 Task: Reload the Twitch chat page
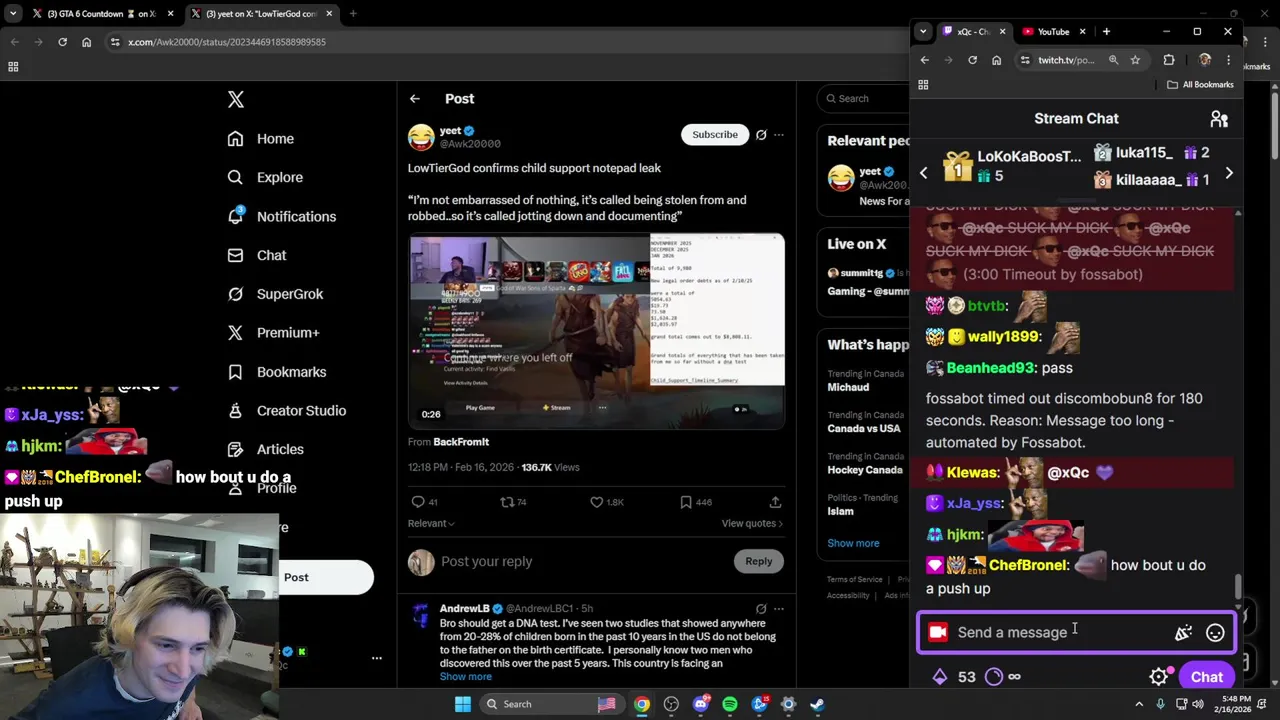(972, 60)
